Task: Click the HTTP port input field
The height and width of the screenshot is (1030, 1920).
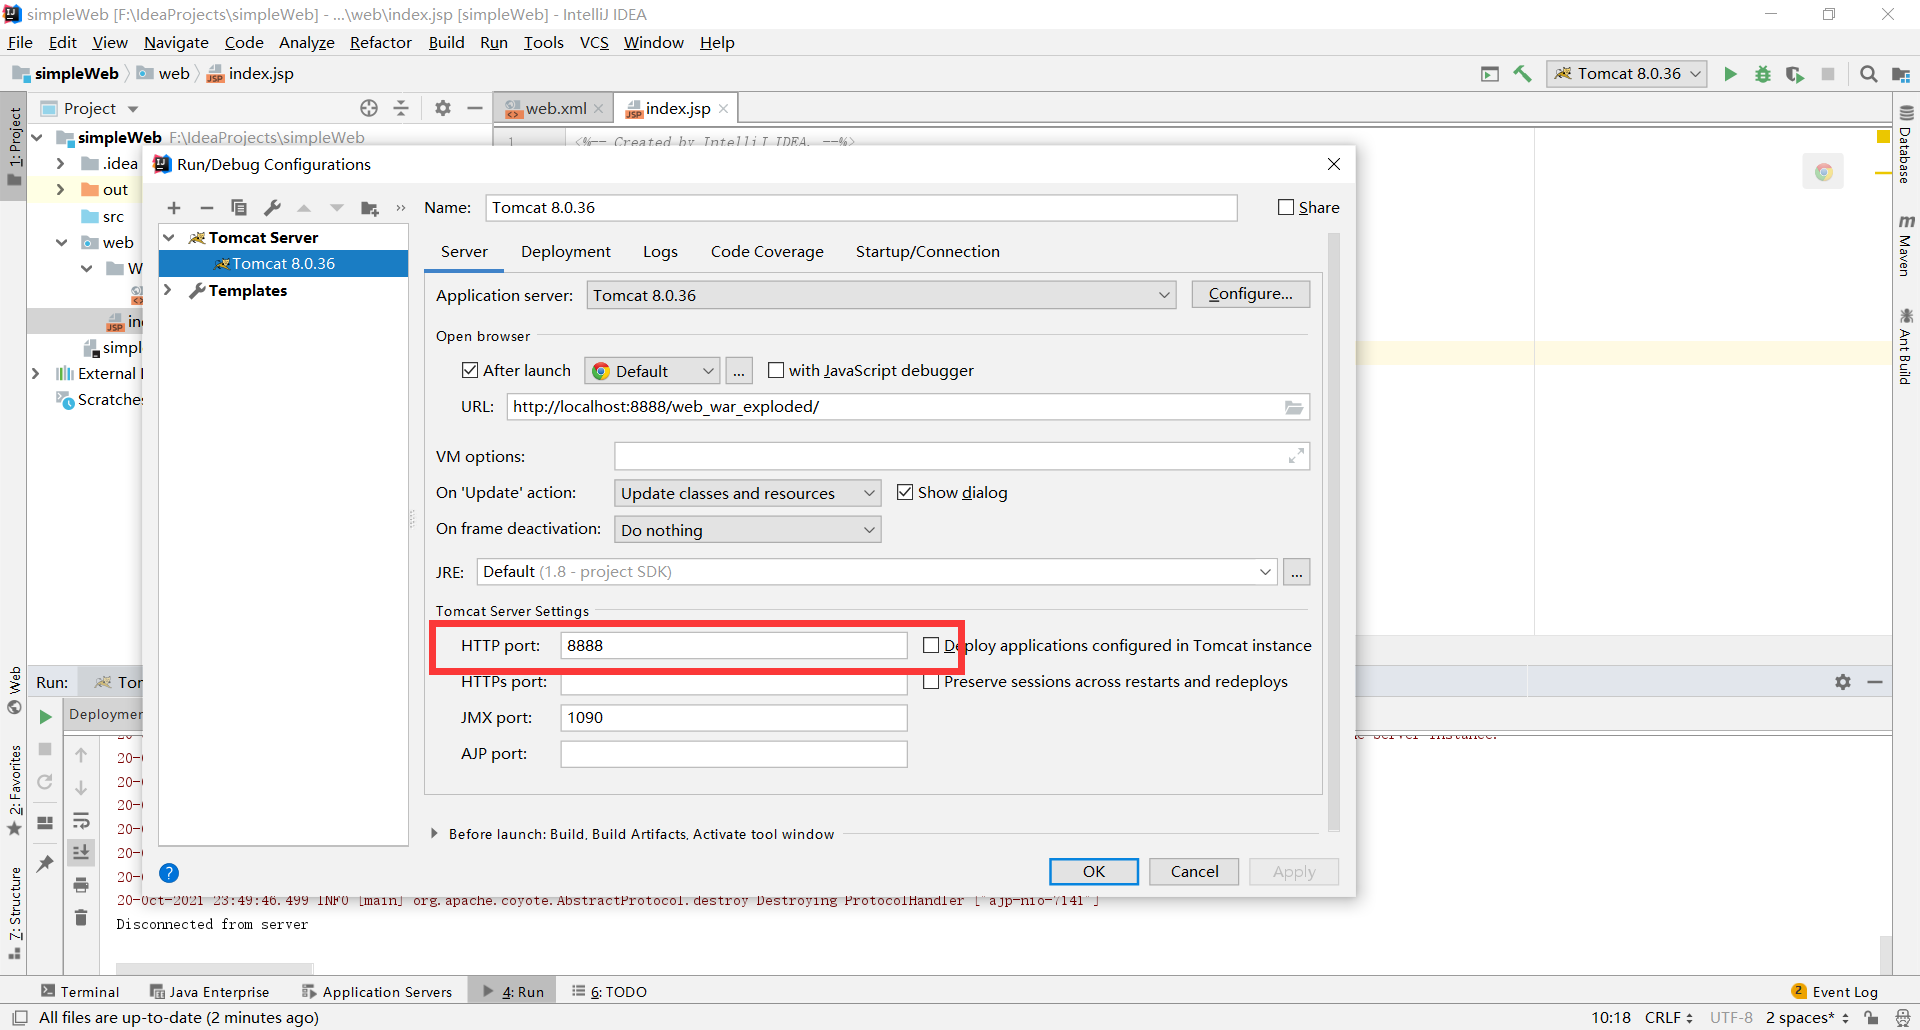Action: click(734, 646)
